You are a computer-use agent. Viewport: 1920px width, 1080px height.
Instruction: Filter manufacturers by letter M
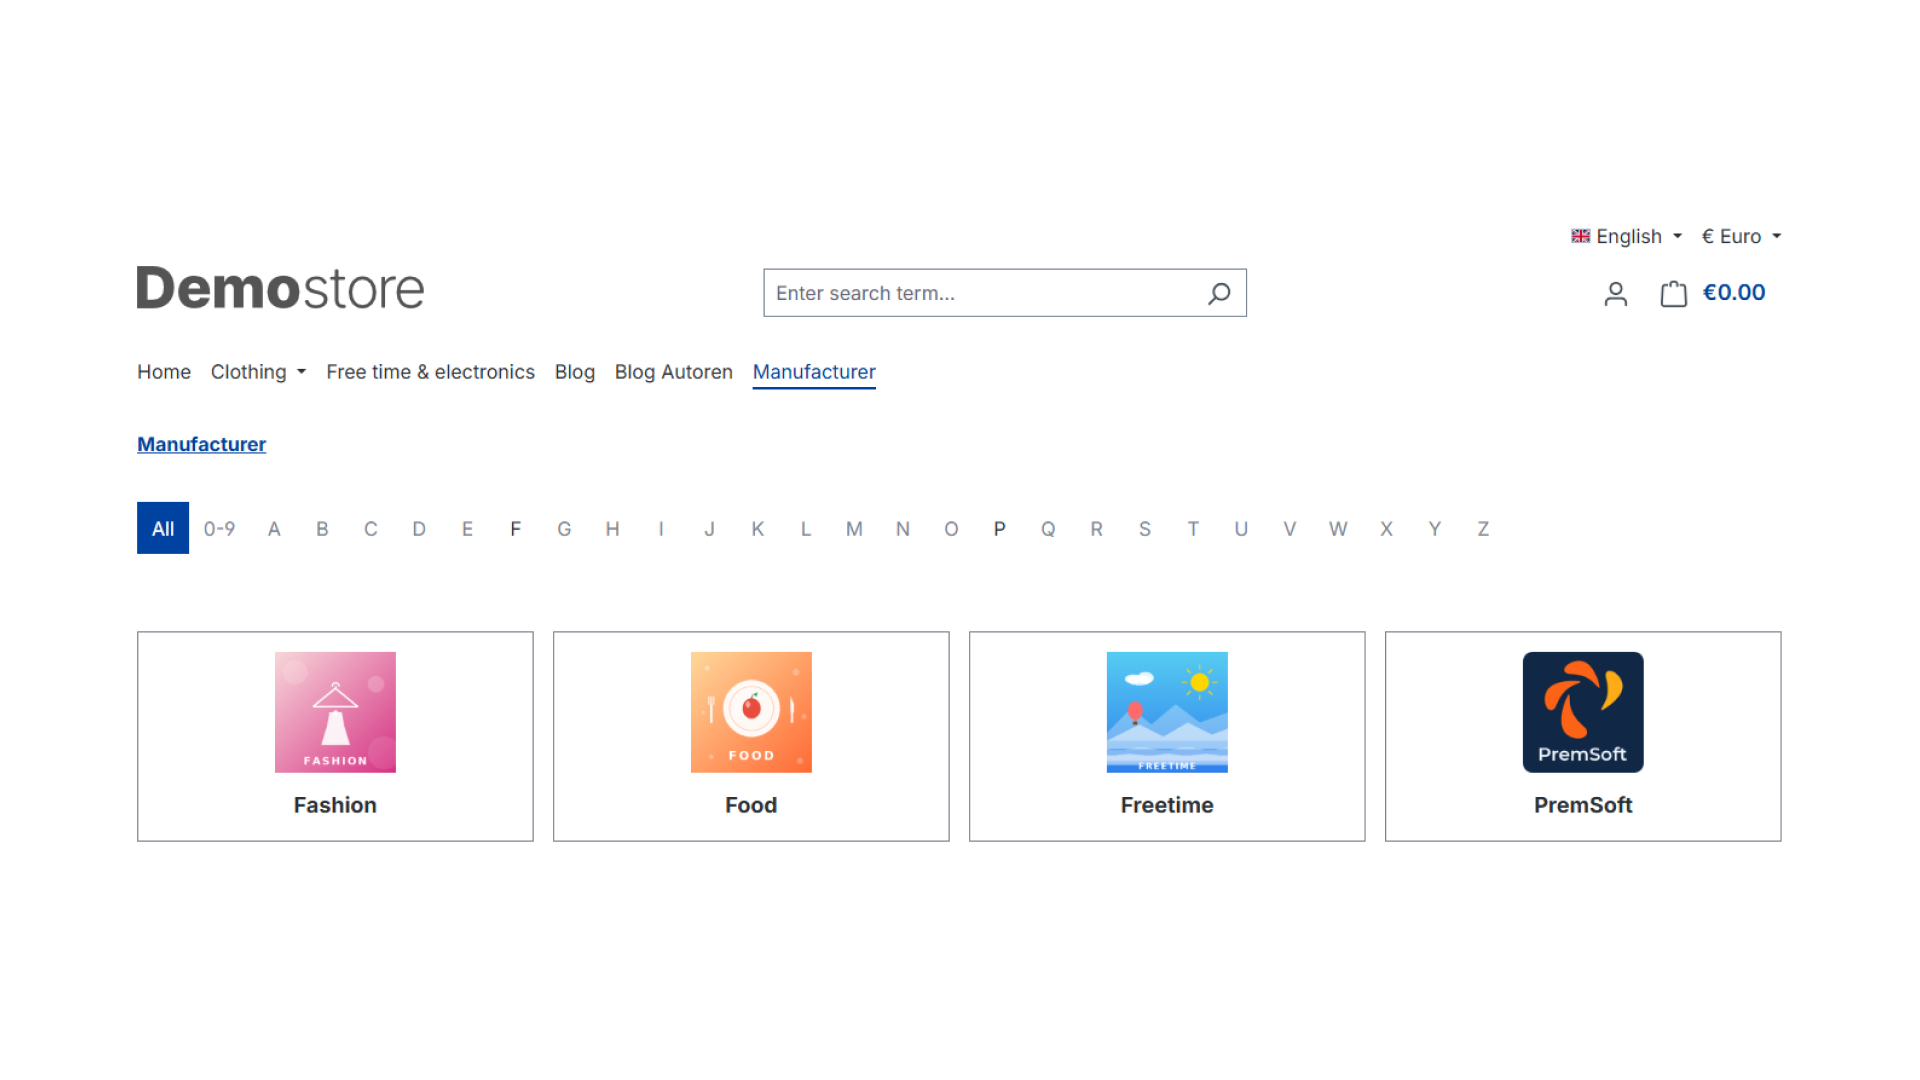(x=854, y=528)
